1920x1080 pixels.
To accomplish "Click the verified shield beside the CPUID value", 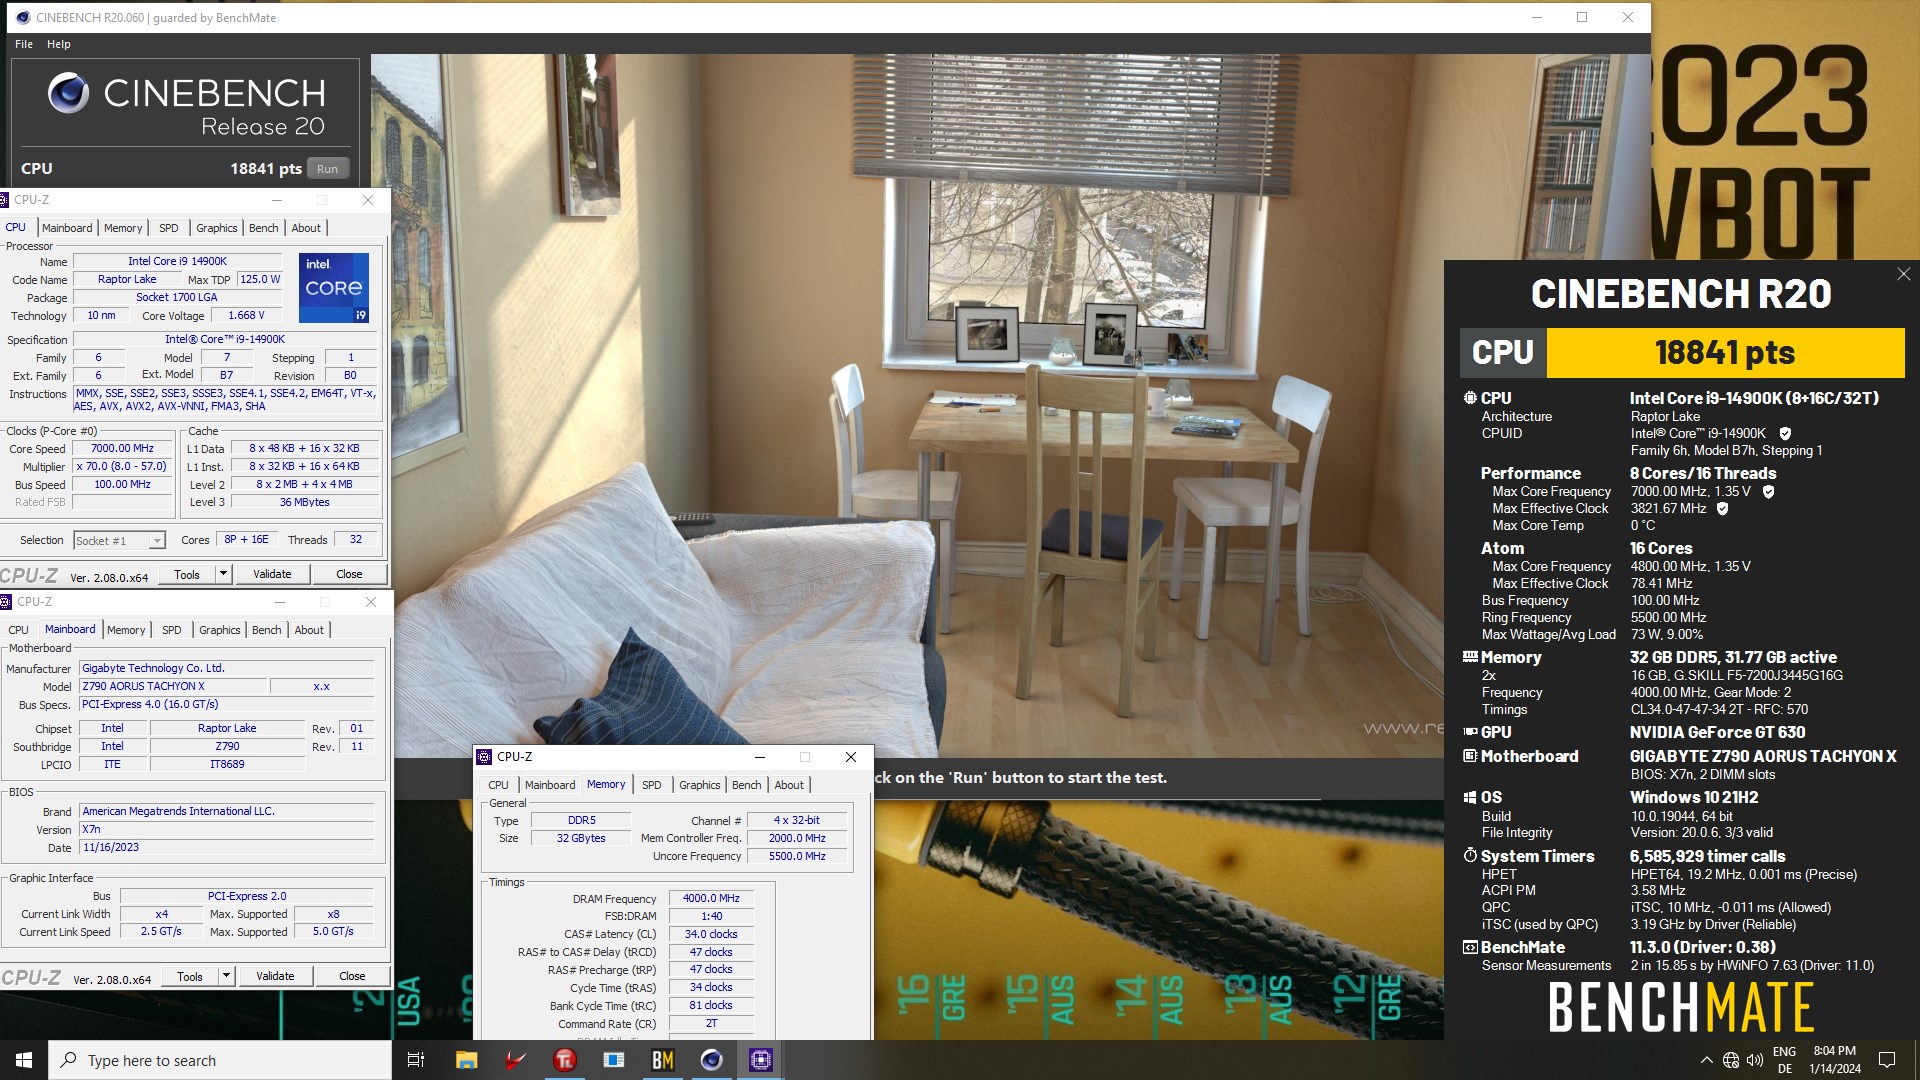I will [1785, 434].
